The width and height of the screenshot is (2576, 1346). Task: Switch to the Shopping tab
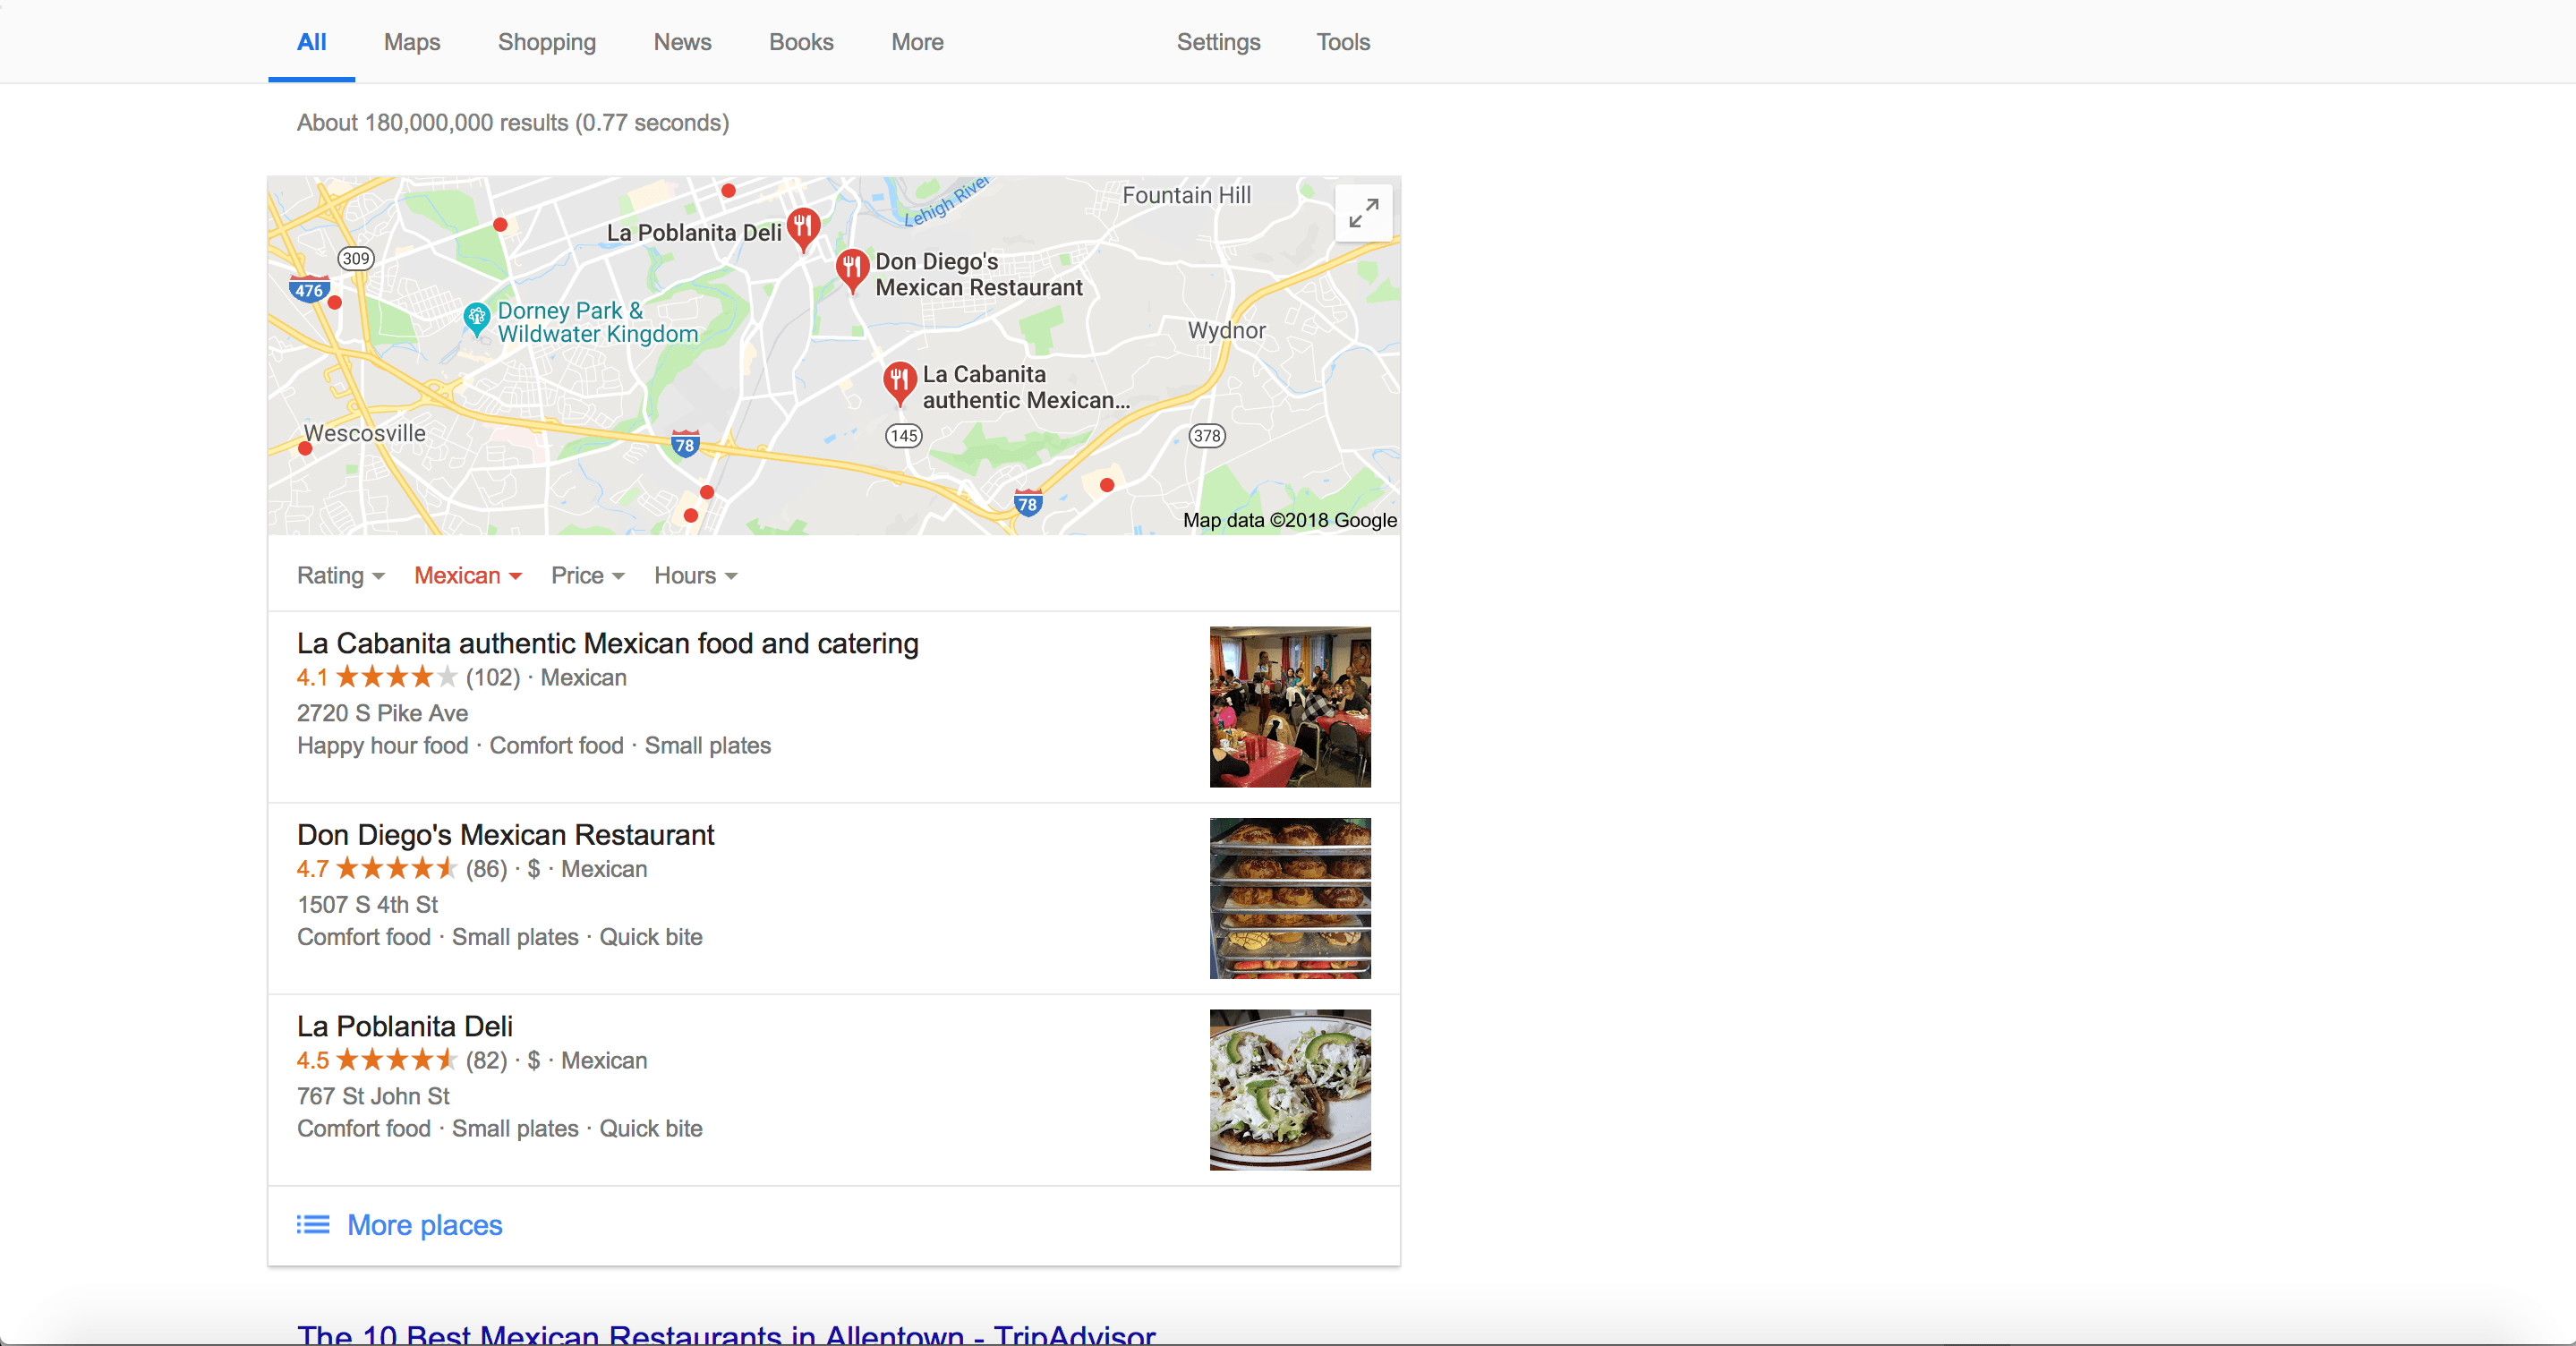547,42
